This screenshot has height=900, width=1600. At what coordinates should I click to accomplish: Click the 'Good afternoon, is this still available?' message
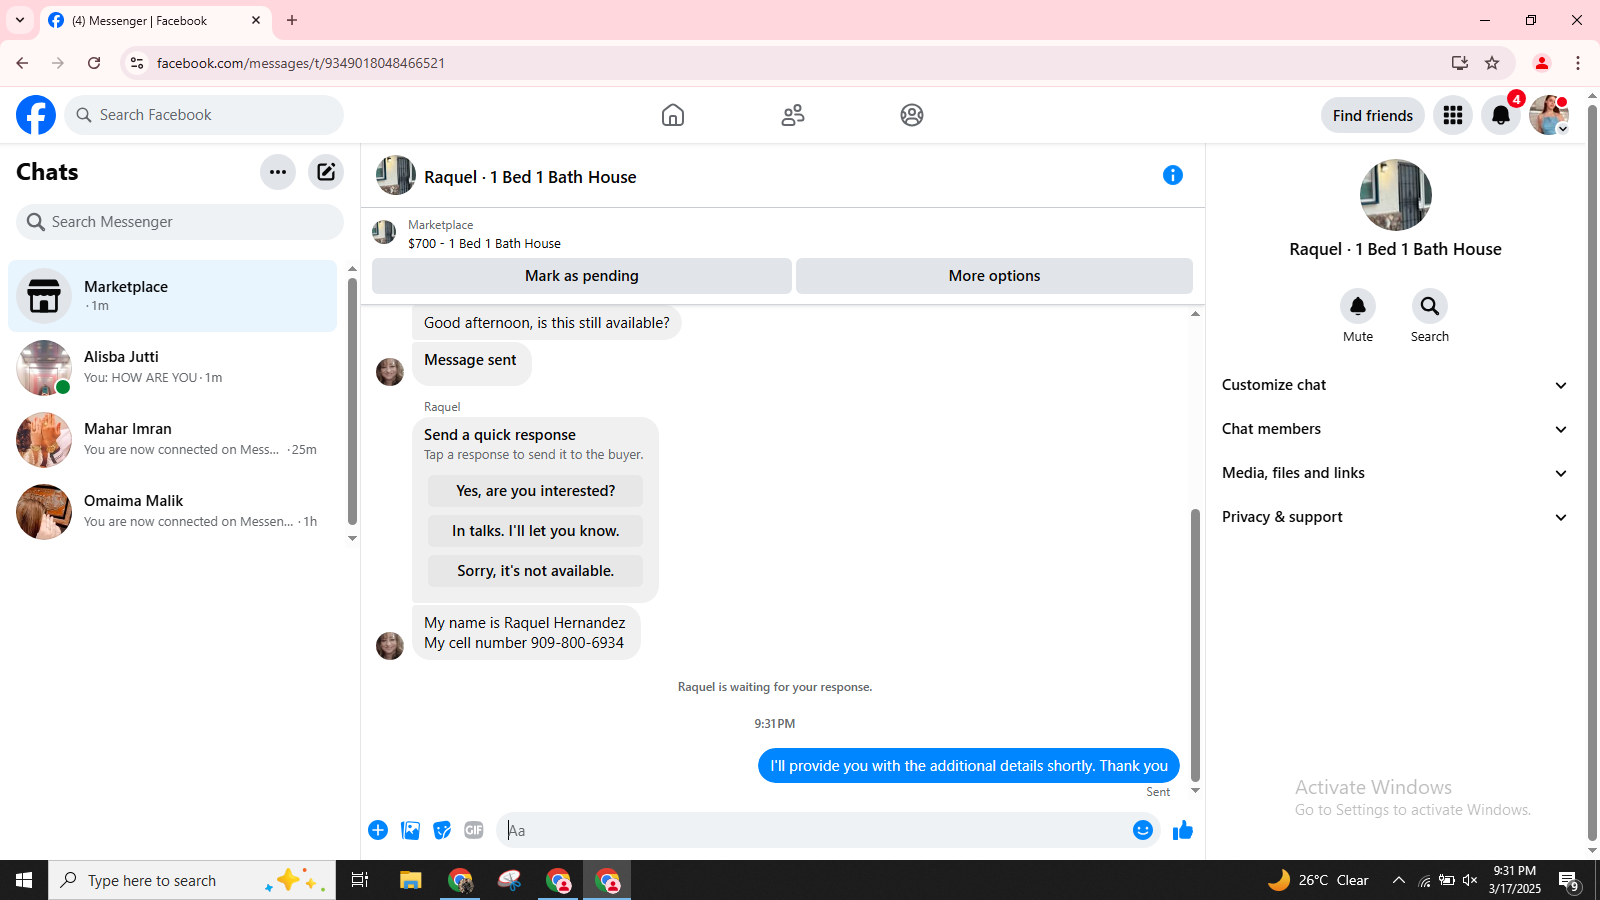tap(547, 323)
